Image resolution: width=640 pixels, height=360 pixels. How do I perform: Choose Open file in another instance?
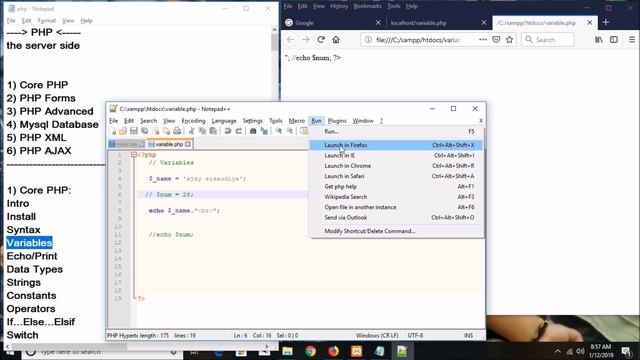click(396, 207)
